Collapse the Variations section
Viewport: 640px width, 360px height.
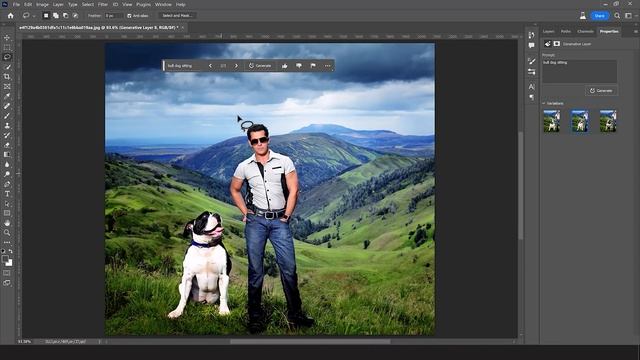click(x=544, y=103)
